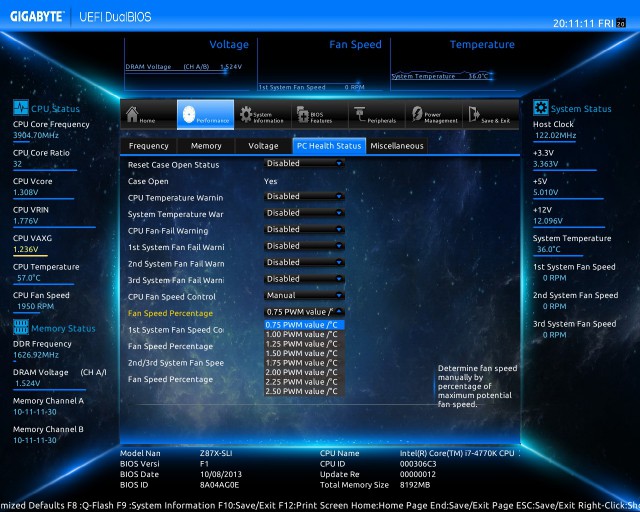This screenshot has height=512, width=640.
Task: Open the Home section icon
Action: [x=132, y=114]
